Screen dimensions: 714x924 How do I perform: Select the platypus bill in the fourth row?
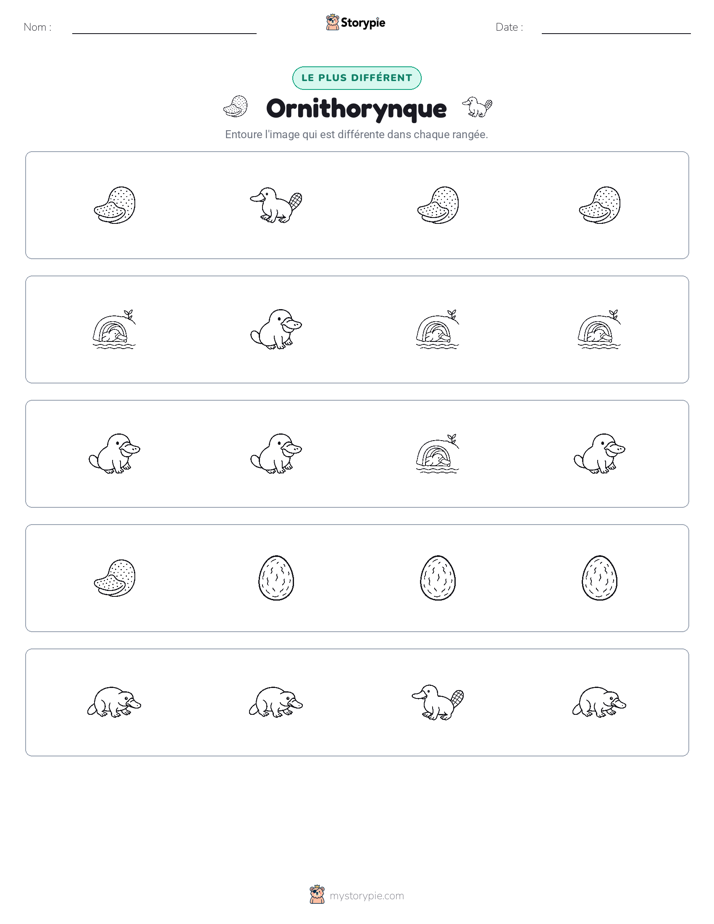pos(115,578)
